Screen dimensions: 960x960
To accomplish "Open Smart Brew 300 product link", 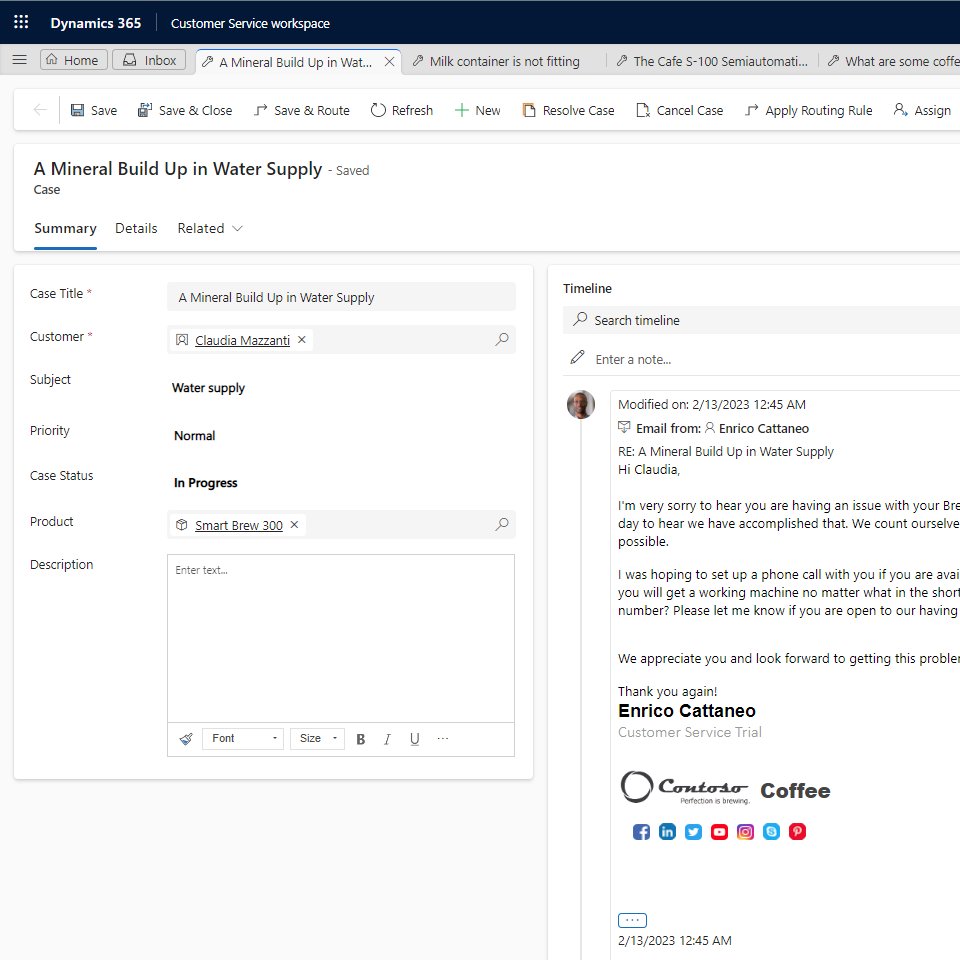I will click(x=239, y=525).
